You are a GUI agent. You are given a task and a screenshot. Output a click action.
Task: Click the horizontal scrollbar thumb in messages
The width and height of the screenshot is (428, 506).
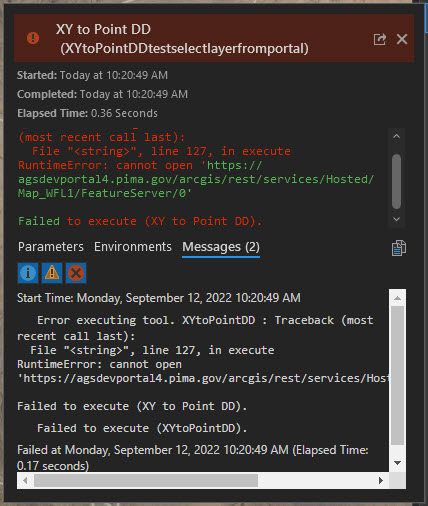coord(146,480)
